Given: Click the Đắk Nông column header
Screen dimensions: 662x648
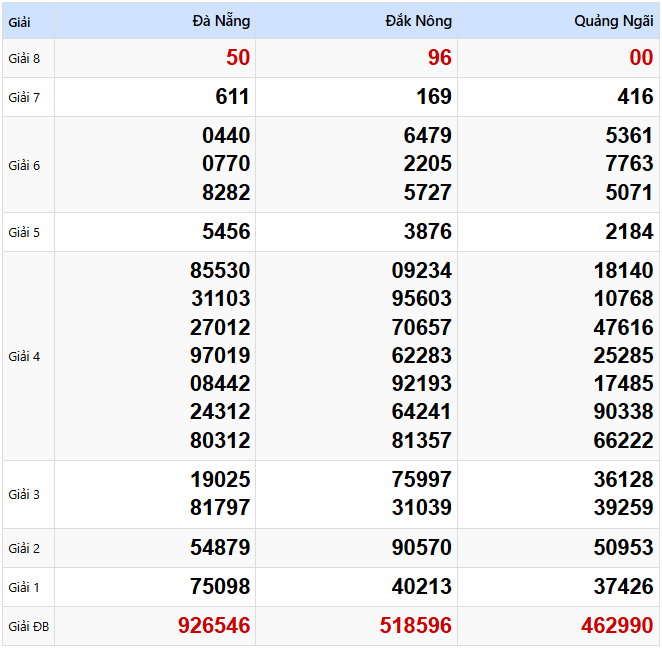Looking at the screenshot, I should pyautogui.click(x=419, y=21).
